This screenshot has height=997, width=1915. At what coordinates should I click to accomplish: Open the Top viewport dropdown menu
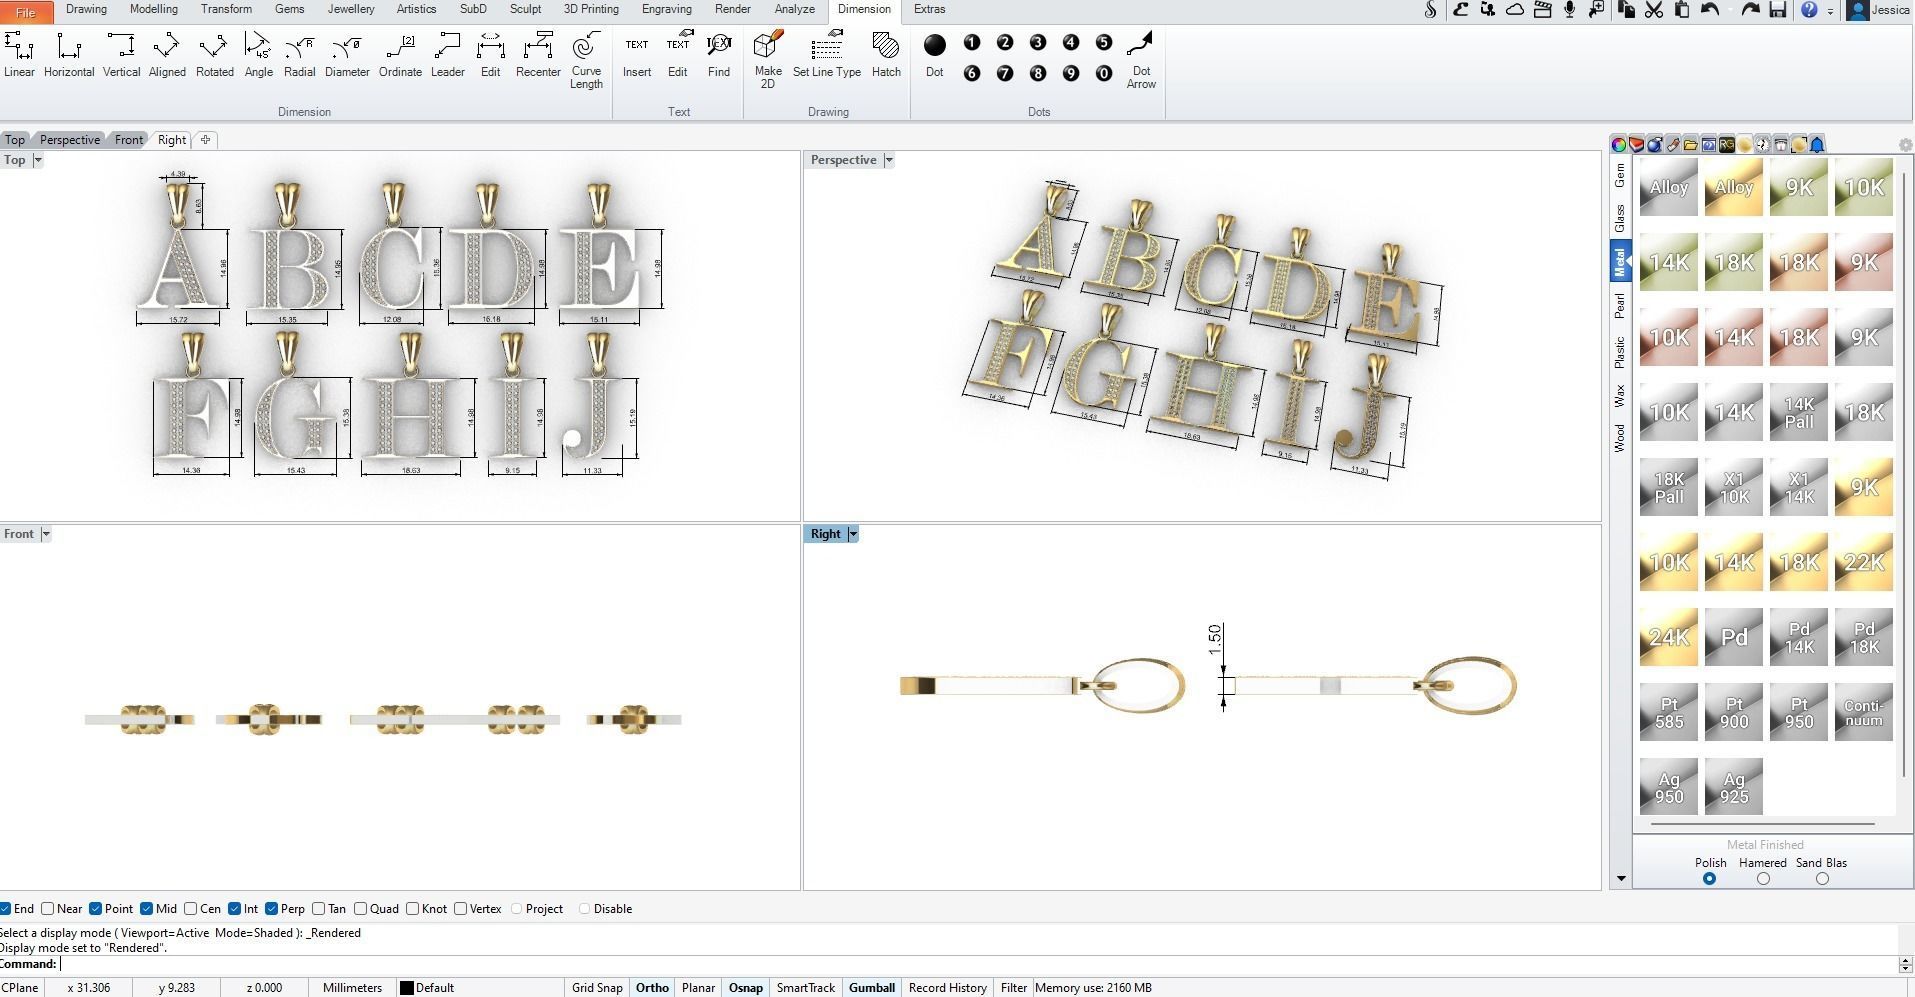[x=38, y=160]
